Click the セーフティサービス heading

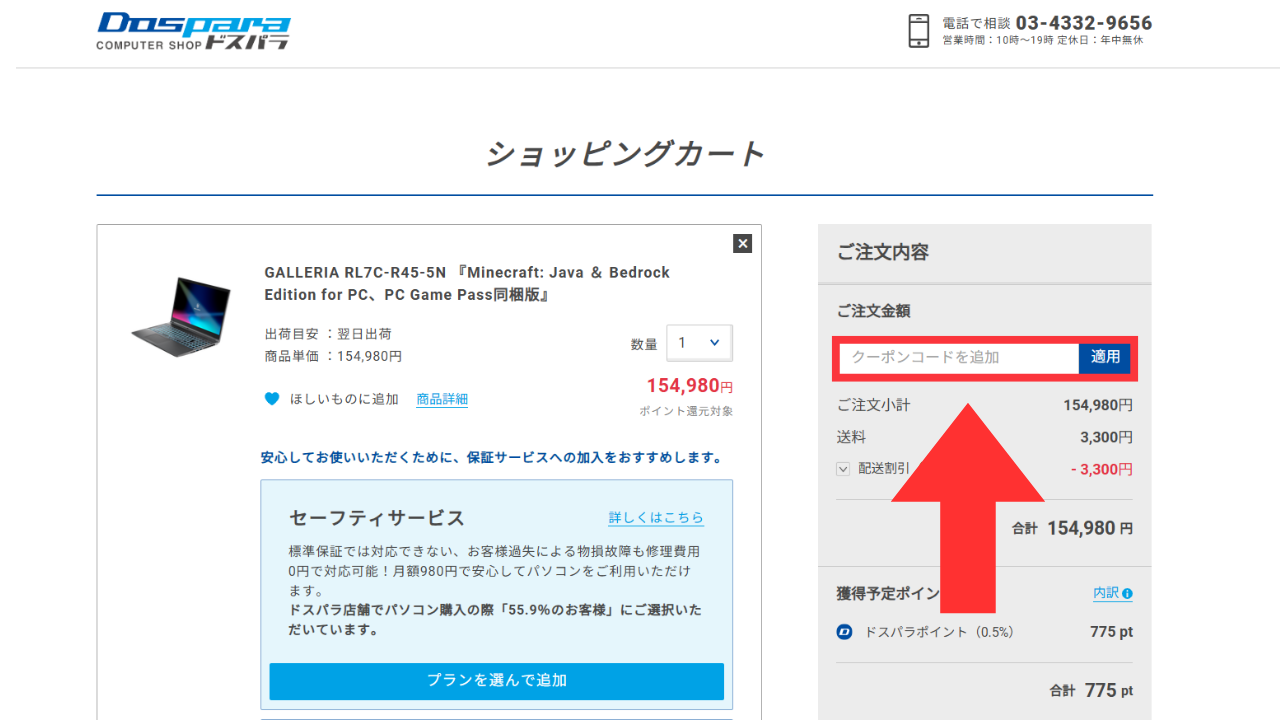[377, 518]
